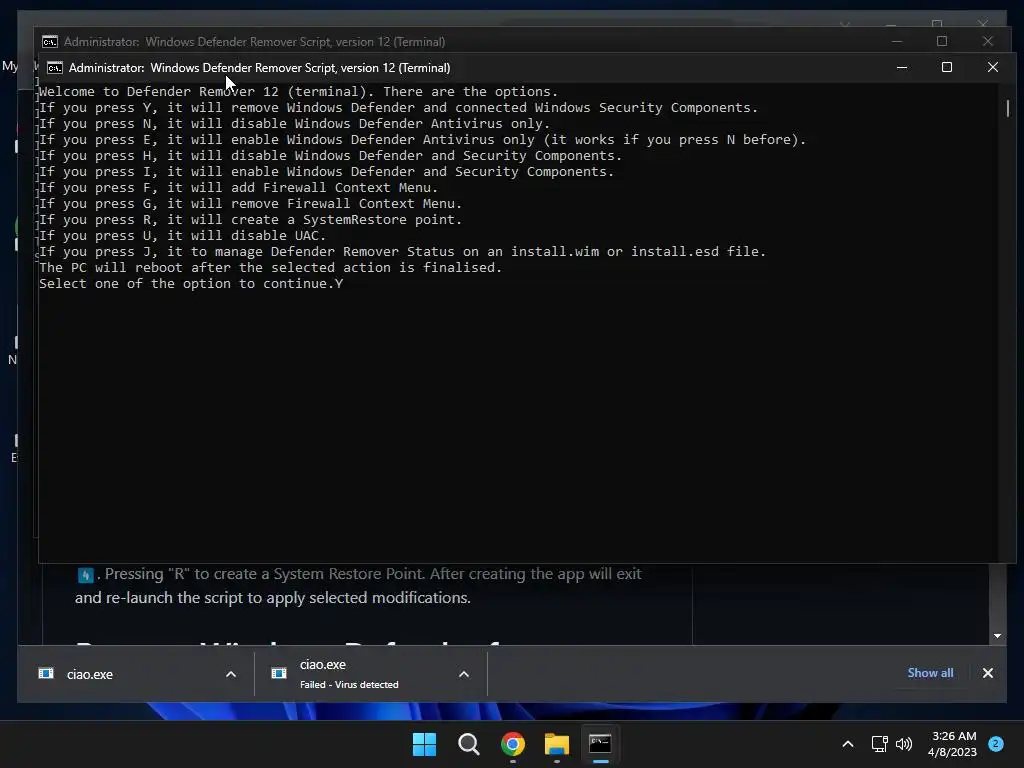Click the 'If you press G' remove Firewall line
Screen dimensions: 1024x768
[x=250, y=204]
